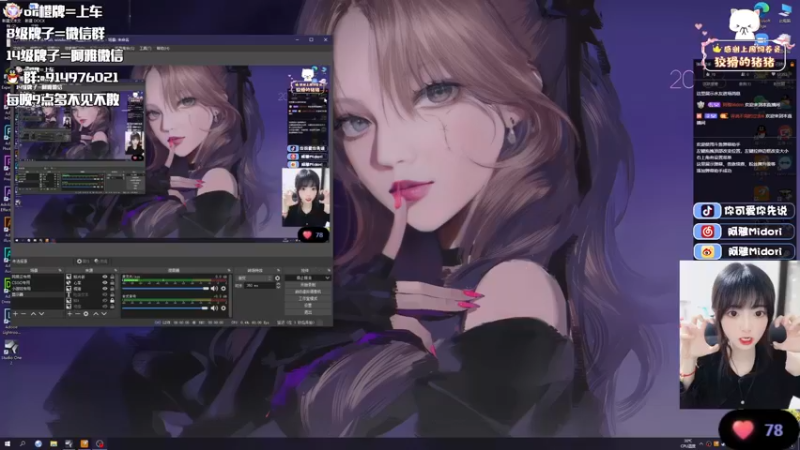Viewport: 800px width, 450px height.
Task: Enable Studio Mode (工作室模式) in Controls
Action: click(x=308, y=298)
